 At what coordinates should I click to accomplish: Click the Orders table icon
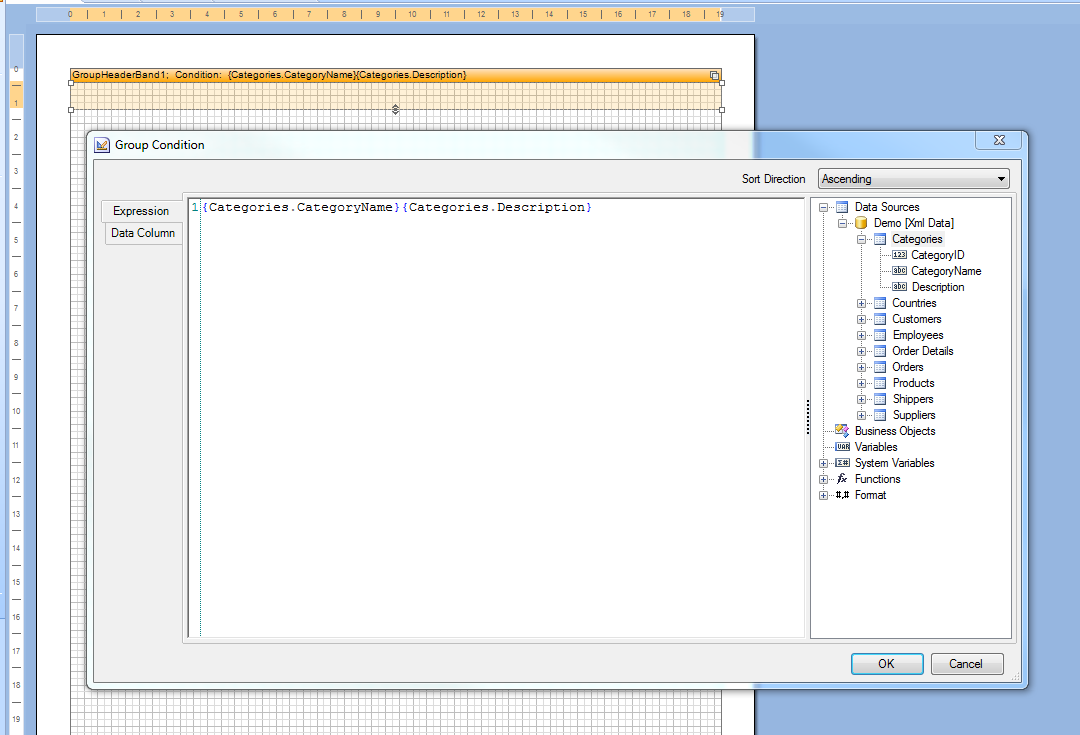pyautogui.click(x=880, y=367)
